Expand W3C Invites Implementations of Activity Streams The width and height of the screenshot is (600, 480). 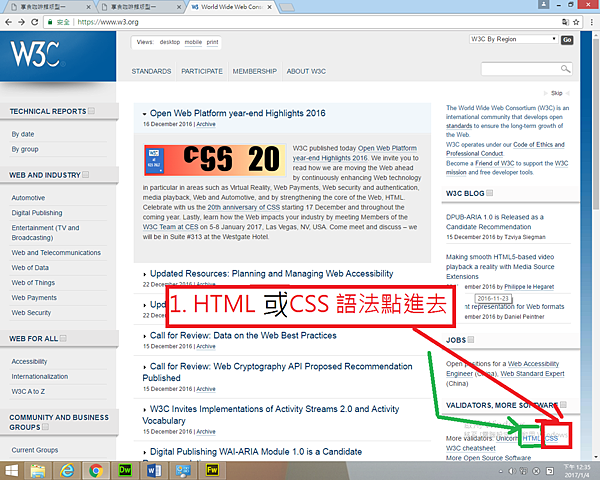coord(145,410)
